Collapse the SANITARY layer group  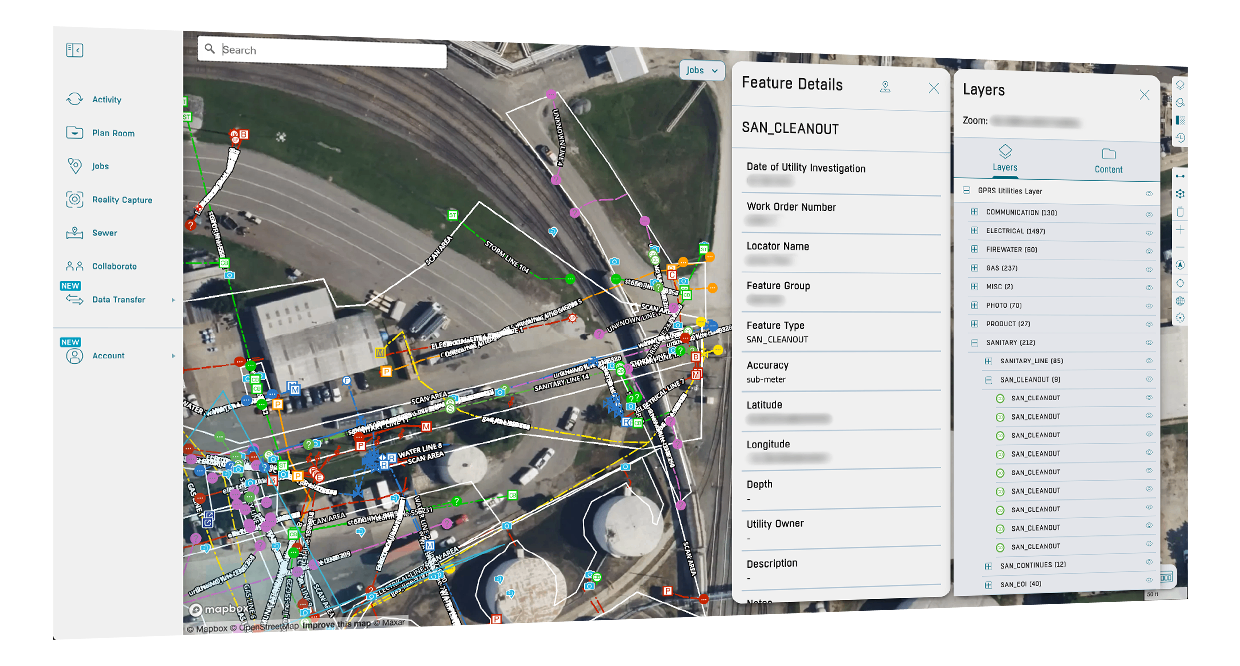[973, 342]
